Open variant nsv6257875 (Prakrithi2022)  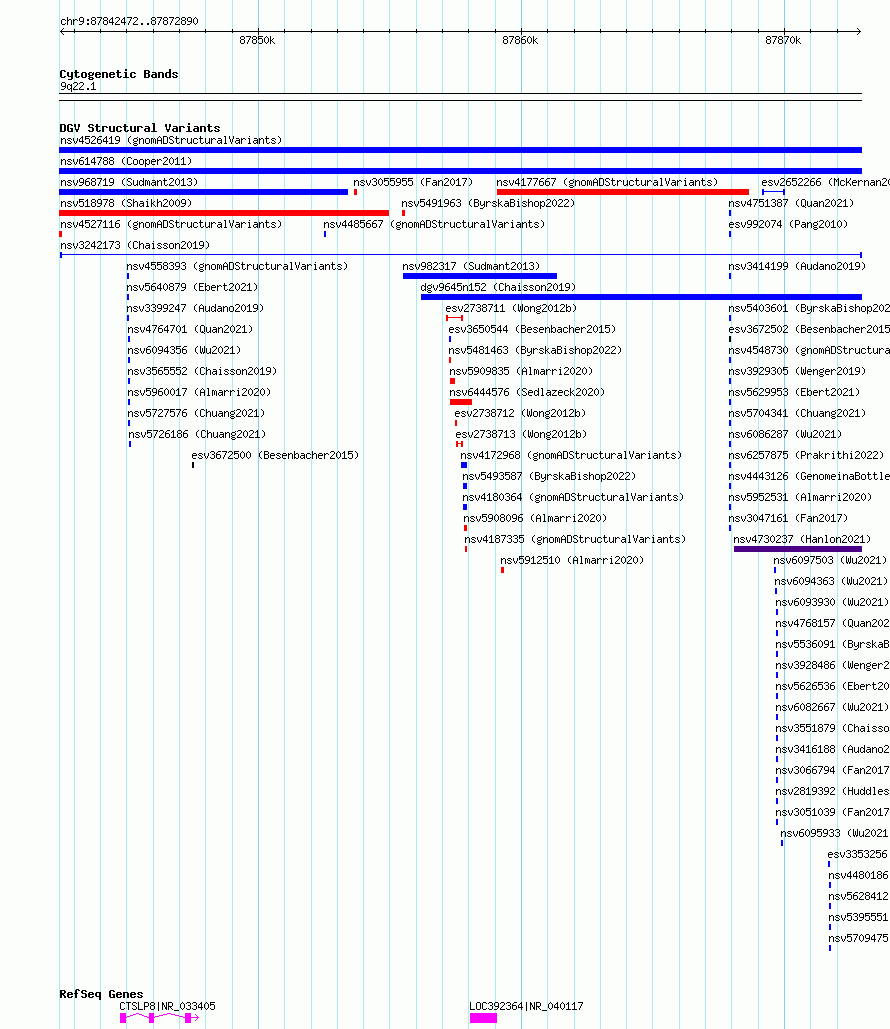[x=807, y=455]
